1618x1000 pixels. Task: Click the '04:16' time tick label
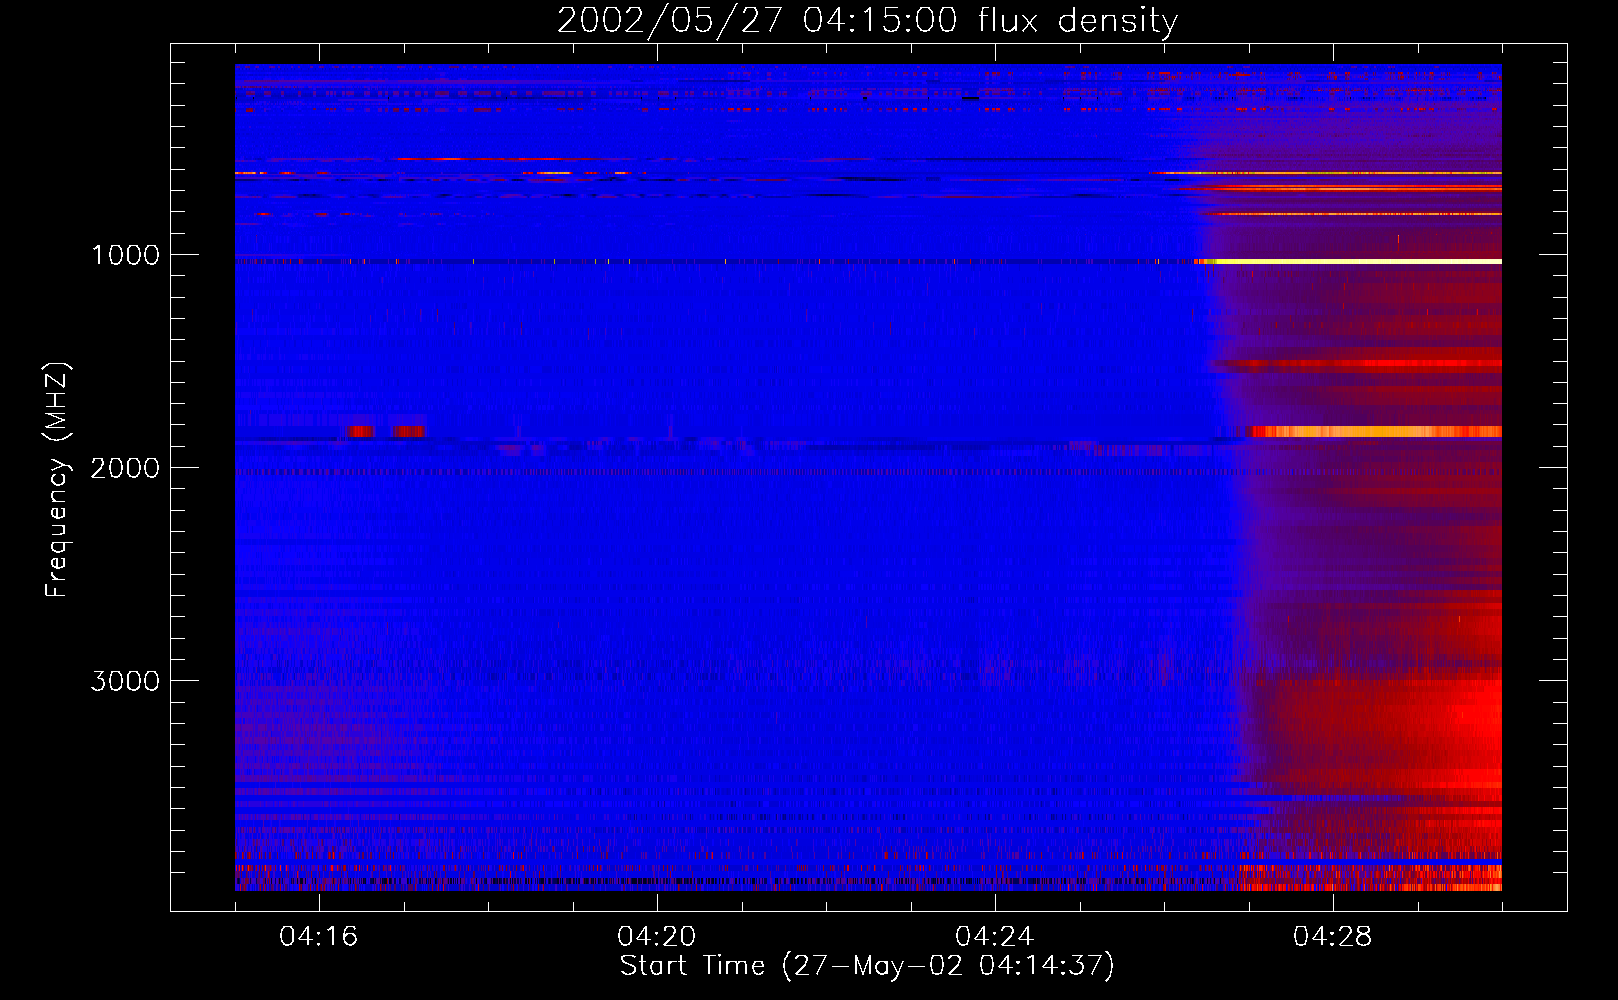319,937
